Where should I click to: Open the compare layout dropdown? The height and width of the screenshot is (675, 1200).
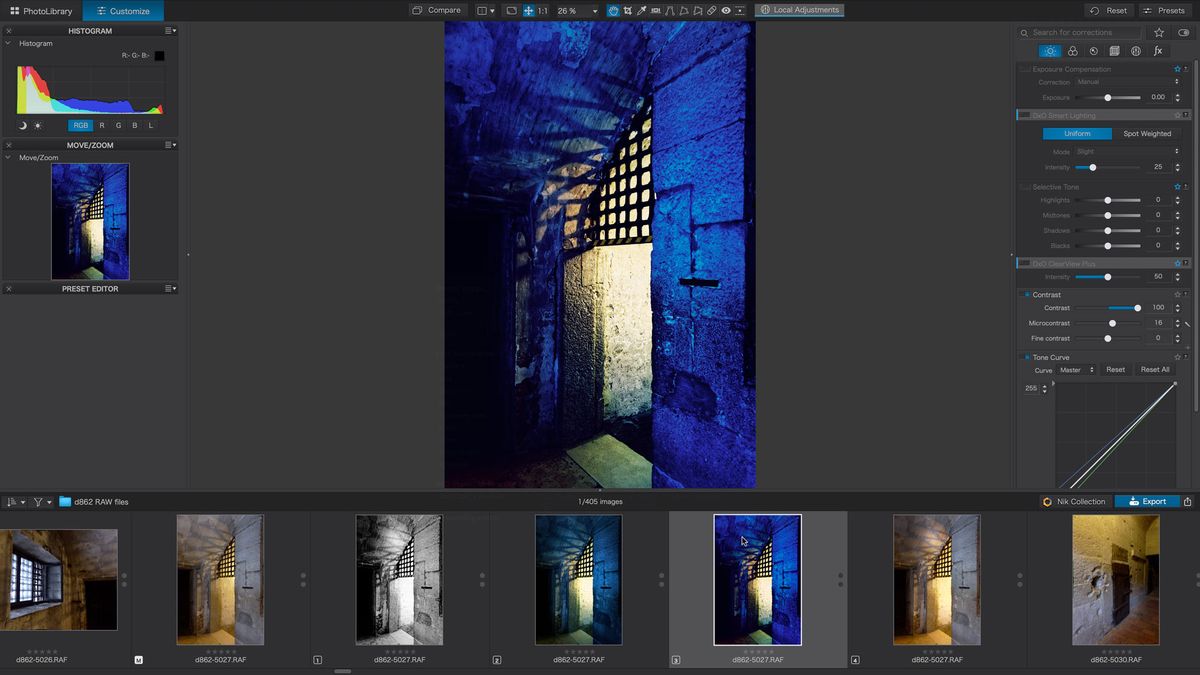click(x=486, y=10)
